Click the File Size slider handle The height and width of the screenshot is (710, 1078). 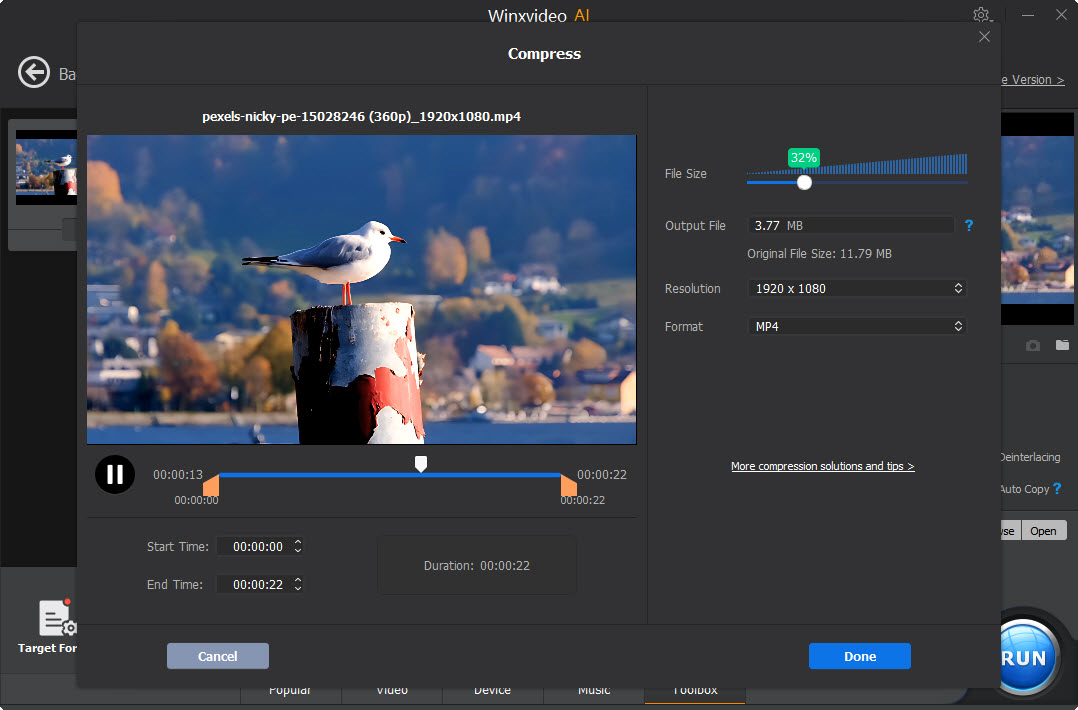pos(804,182)
